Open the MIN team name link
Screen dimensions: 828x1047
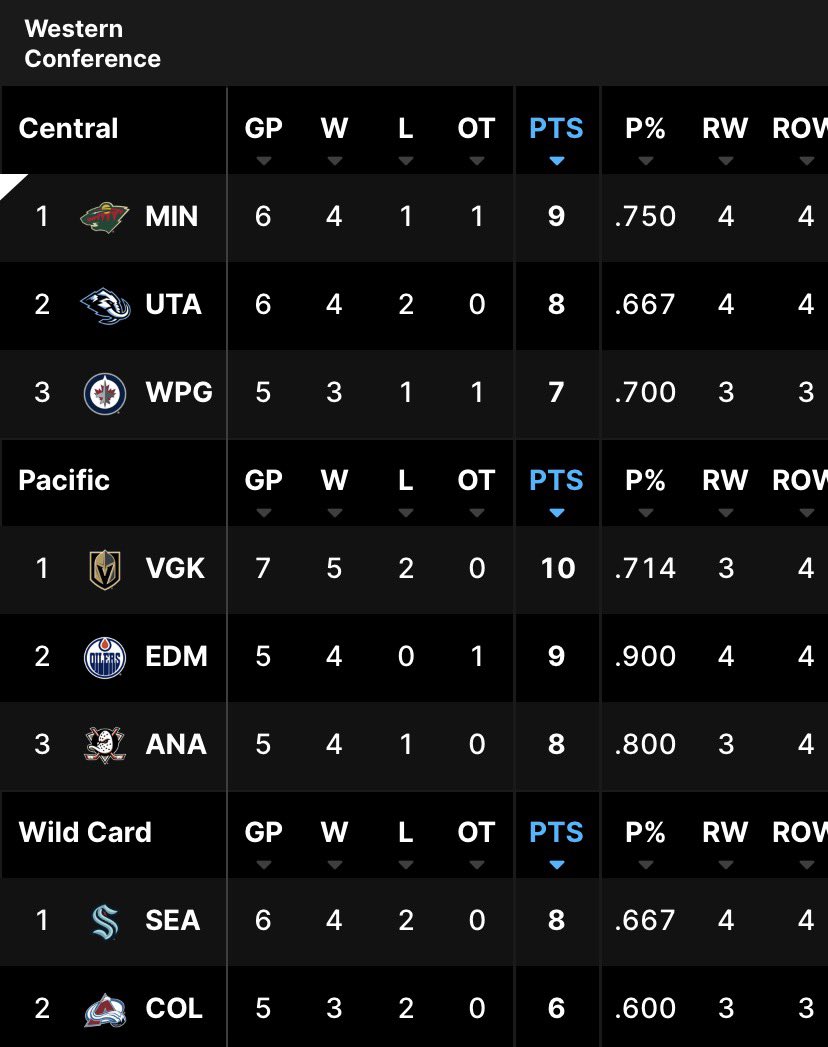tap(172, 217)
